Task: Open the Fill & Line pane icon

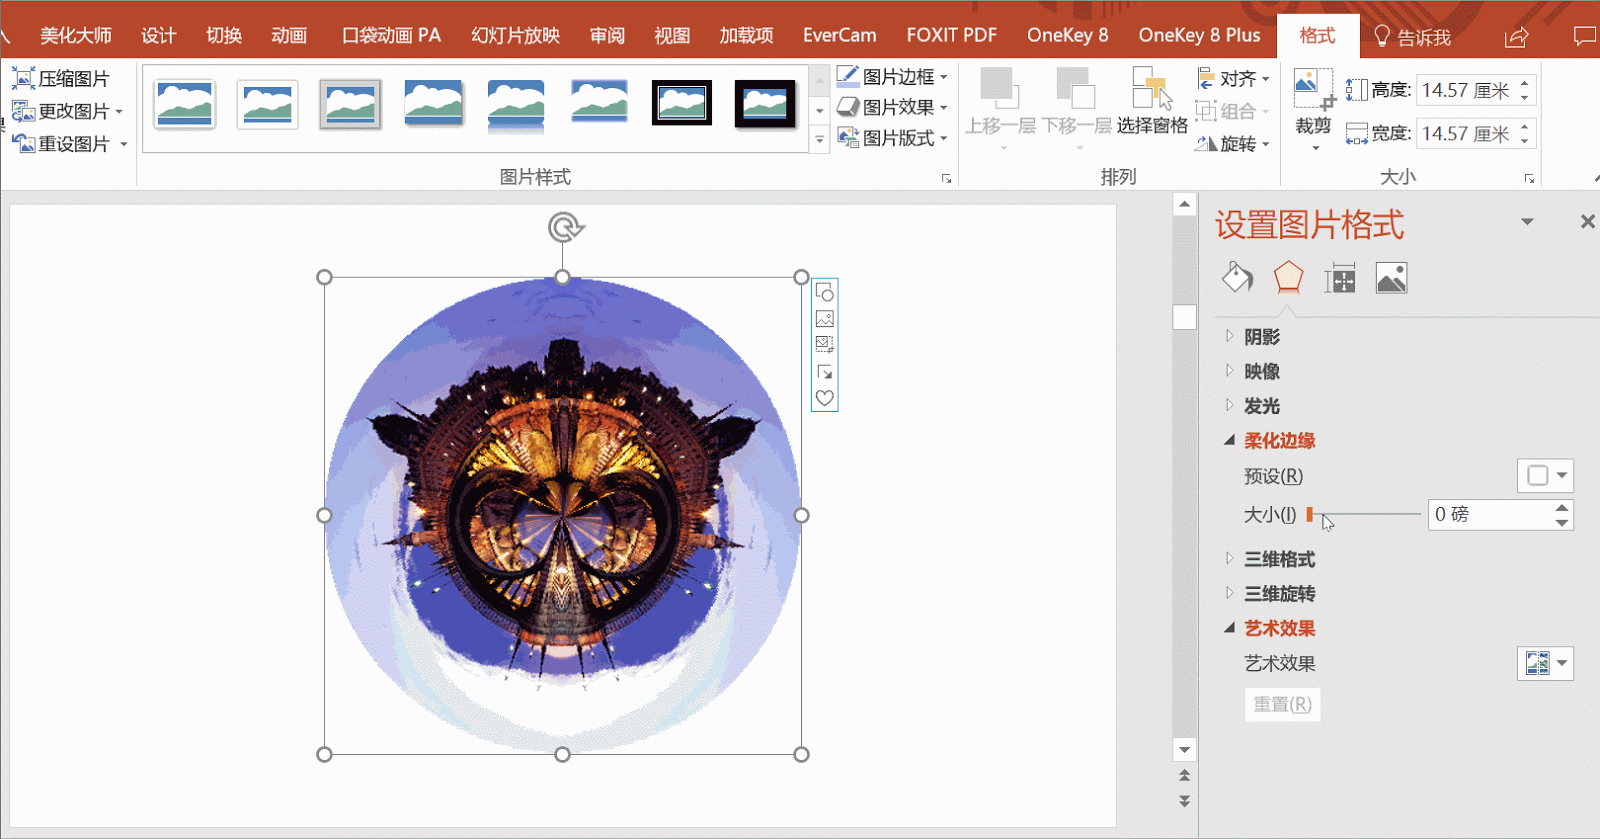Action: pyautogui.click(x=1238, y=277)
